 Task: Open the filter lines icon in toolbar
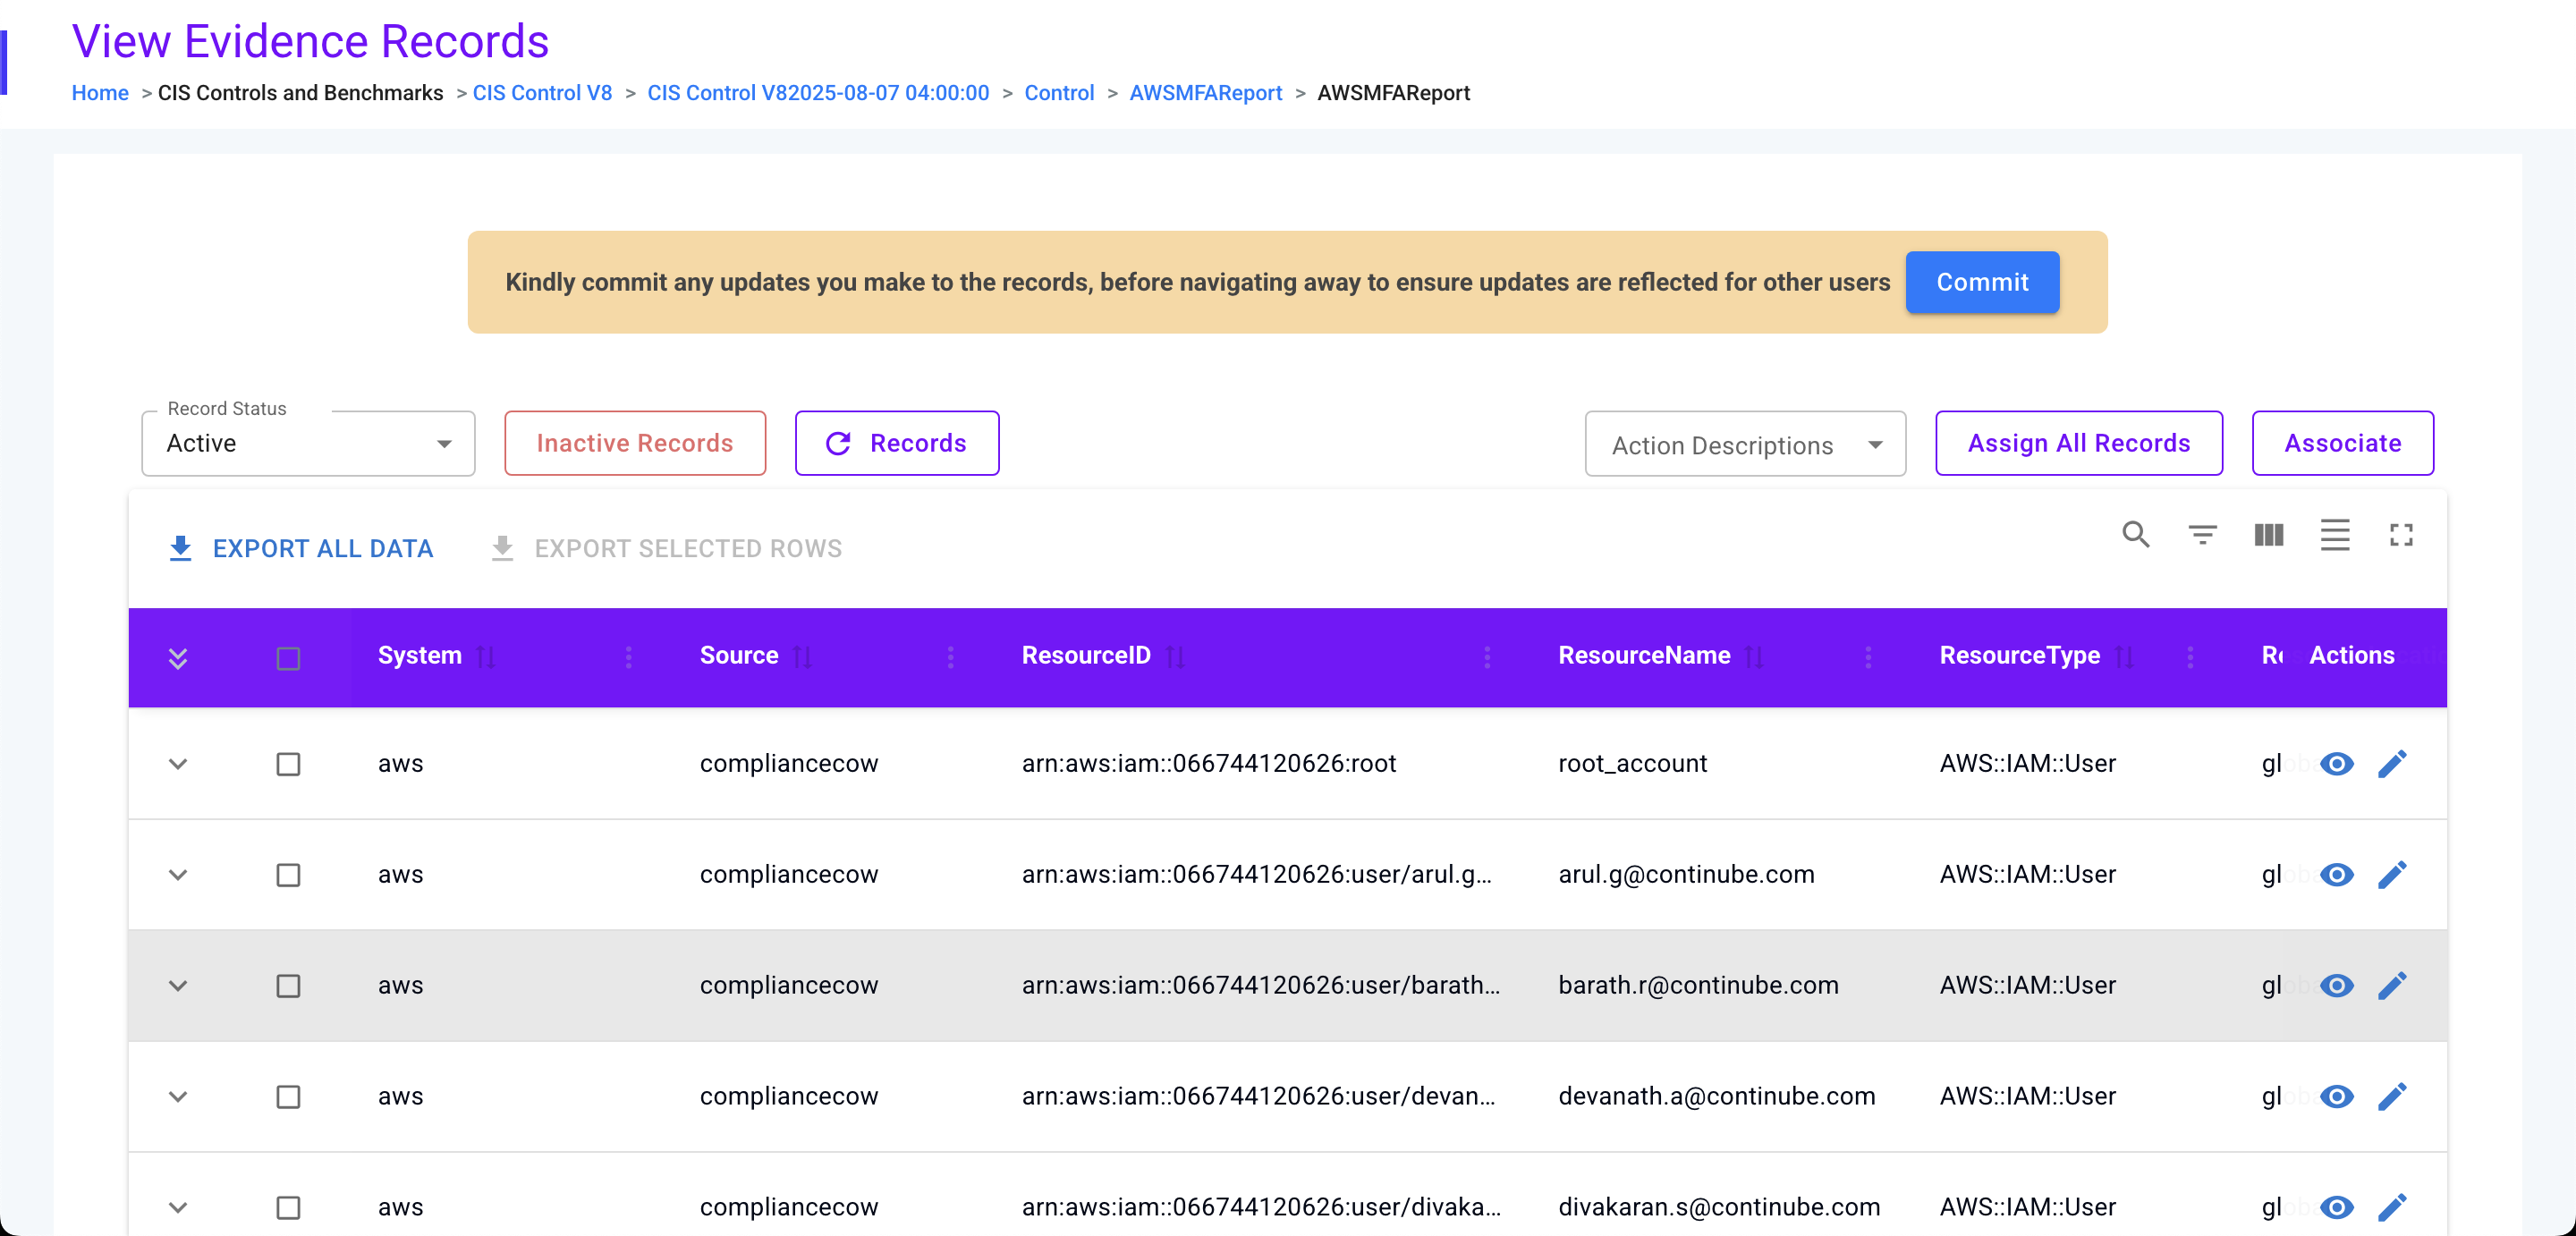point(2202,535)
